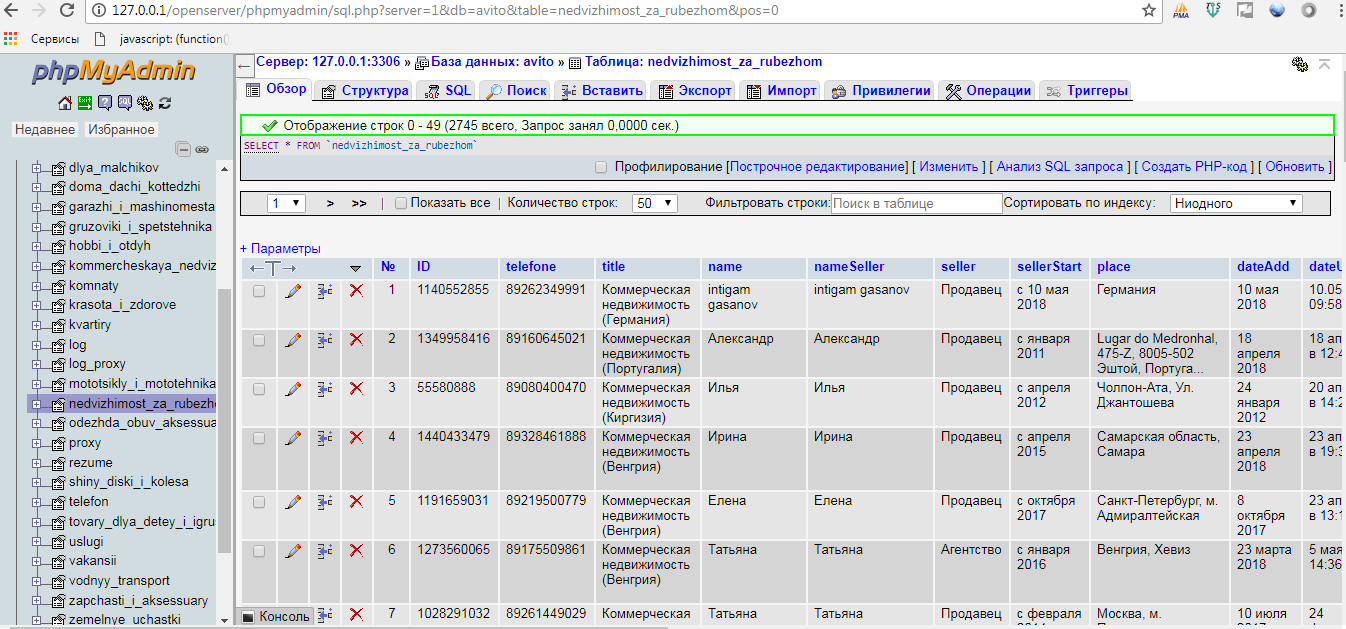Open the sort by index dropdown
1346x629 pixels.
1236,203
